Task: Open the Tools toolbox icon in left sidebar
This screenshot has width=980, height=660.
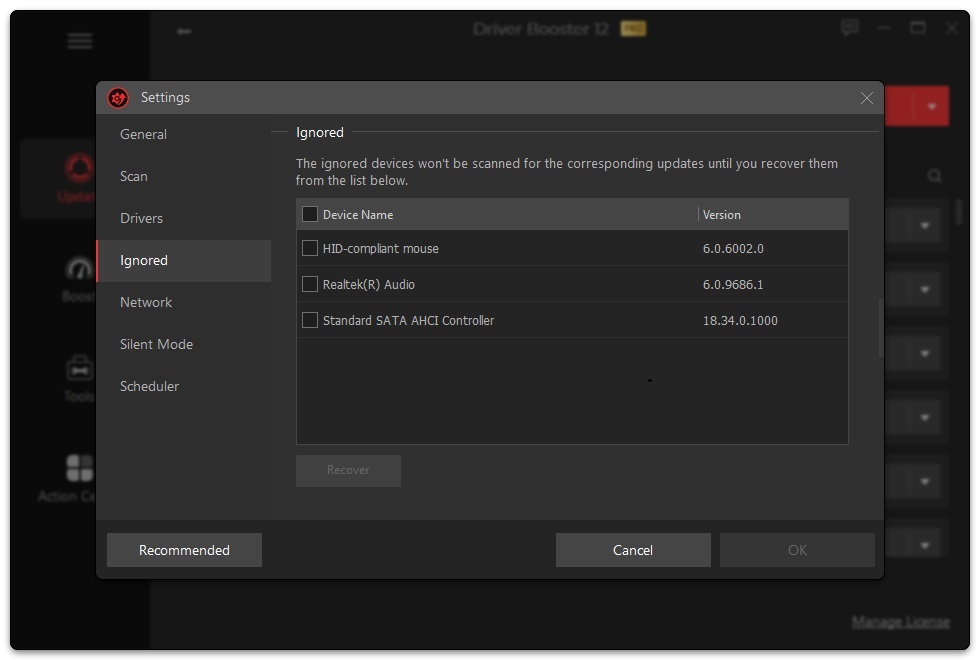Action: point(79,369)
